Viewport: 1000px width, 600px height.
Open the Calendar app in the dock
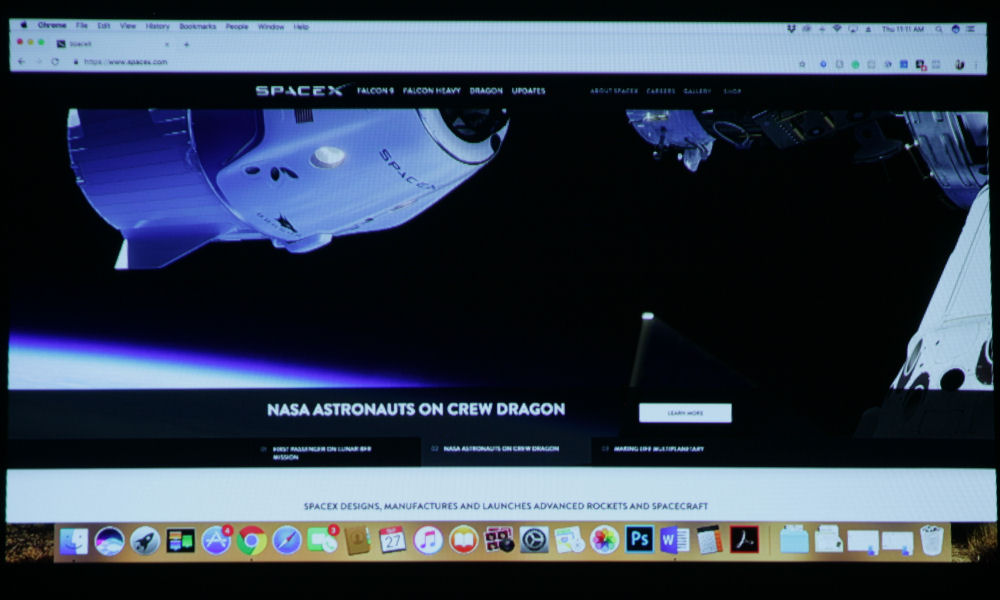pyautogui.click(x=393, y=540)
